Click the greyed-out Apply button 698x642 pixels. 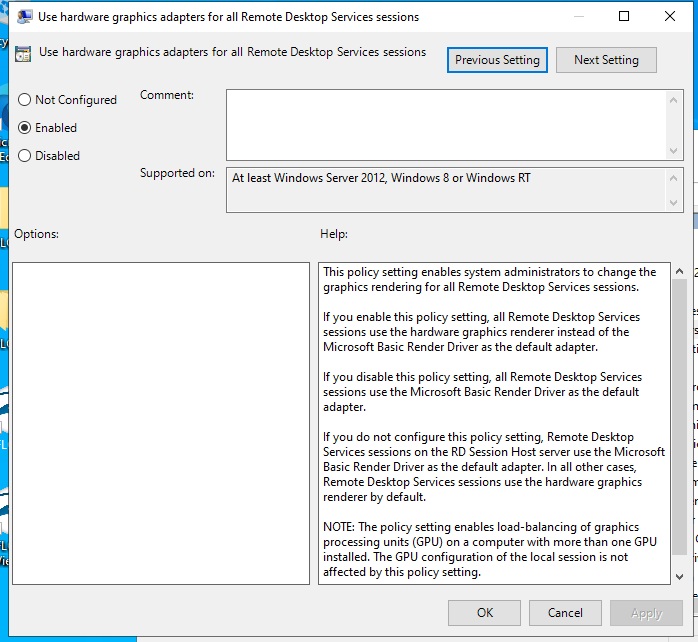(646, 613)
